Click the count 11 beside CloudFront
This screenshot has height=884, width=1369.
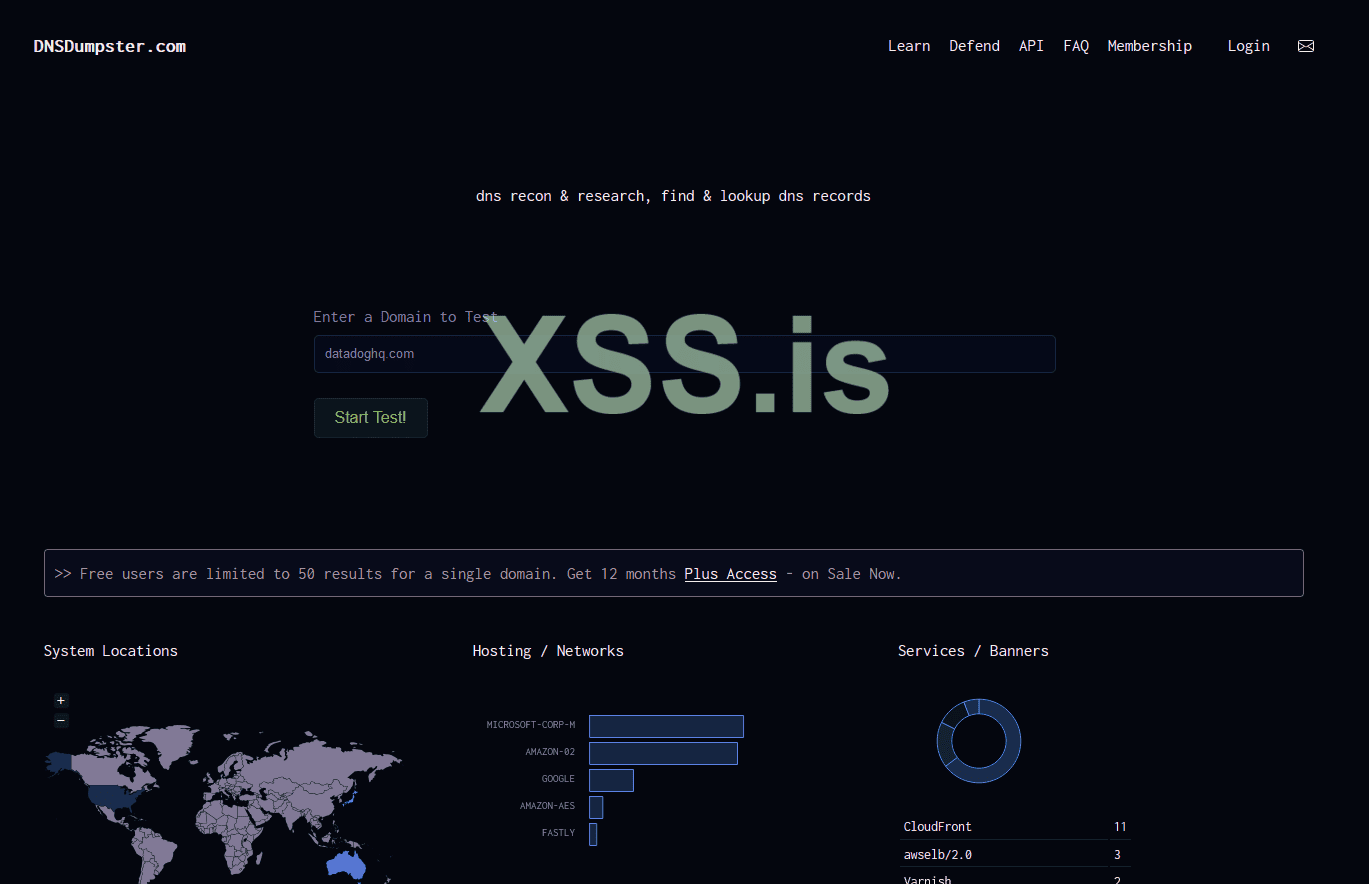[x=1120, y=827]
